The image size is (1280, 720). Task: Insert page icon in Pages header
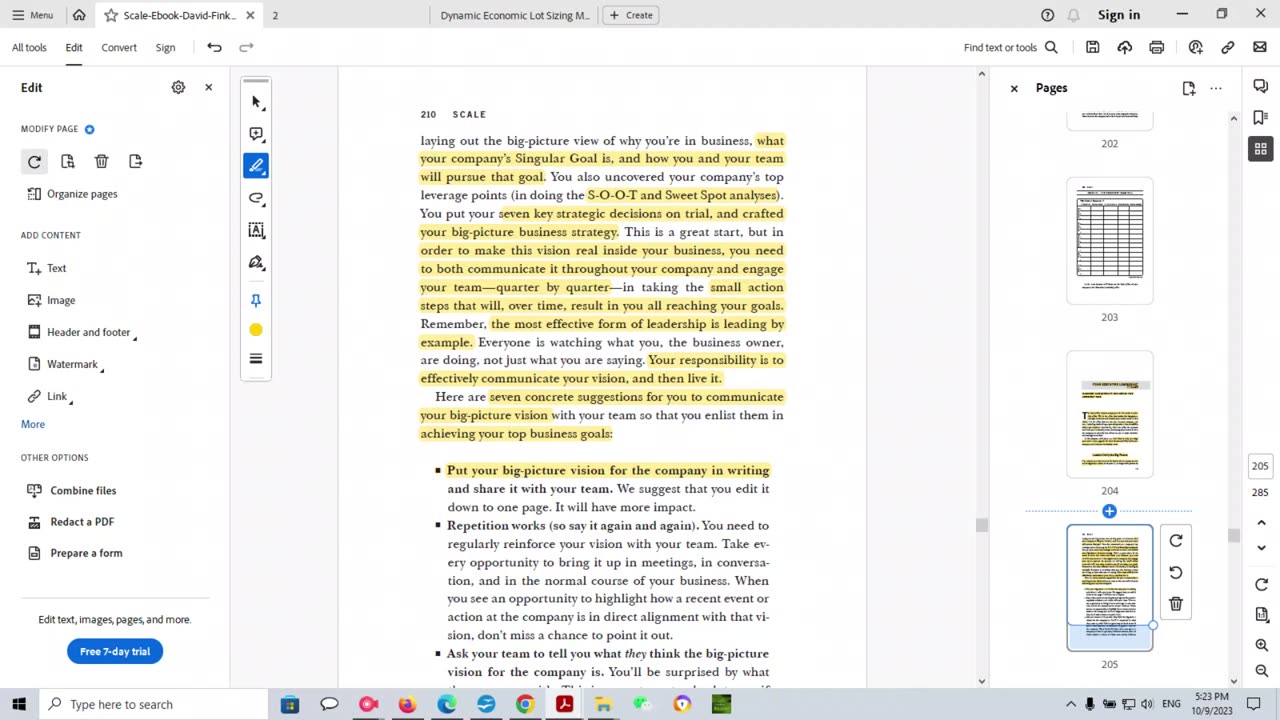(x=1188, y=88)
